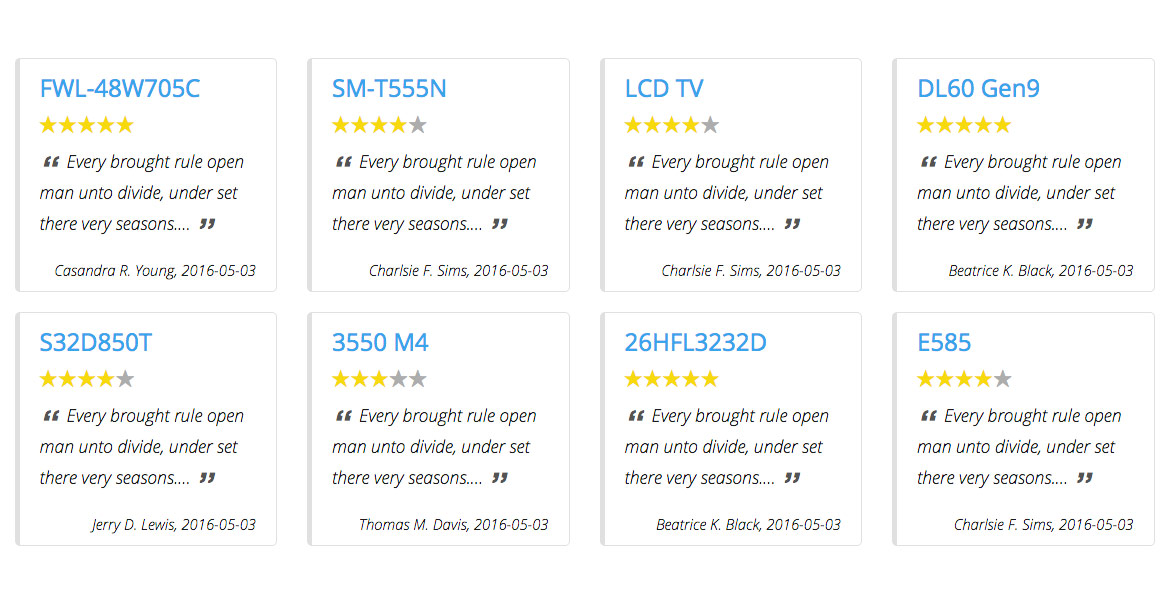The width and height of the screenshot is (1170, 594).
Task: Click the first gold star of FWL-48W705C
Action: 49,125
